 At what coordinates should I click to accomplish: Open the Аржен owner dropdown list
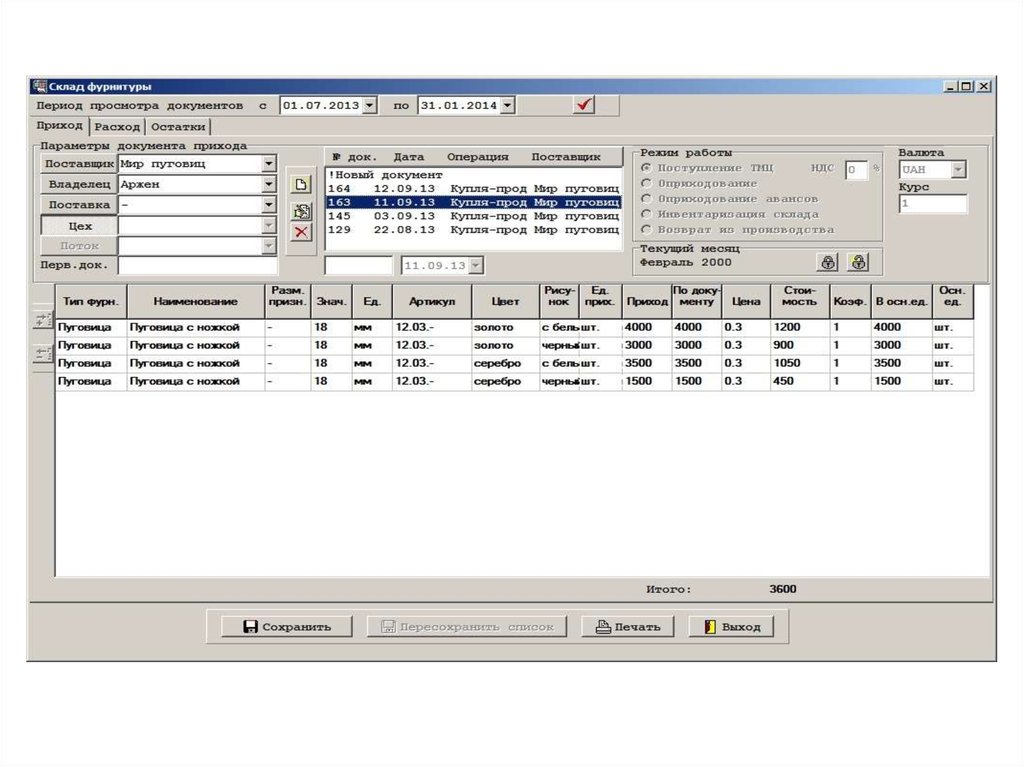pos(269,185)
